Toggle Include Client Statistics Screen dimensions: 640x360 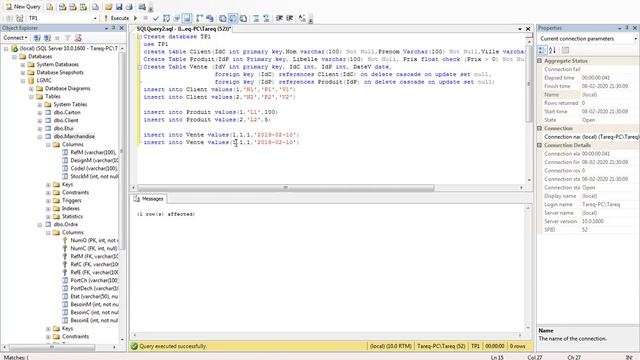point(210,18)
